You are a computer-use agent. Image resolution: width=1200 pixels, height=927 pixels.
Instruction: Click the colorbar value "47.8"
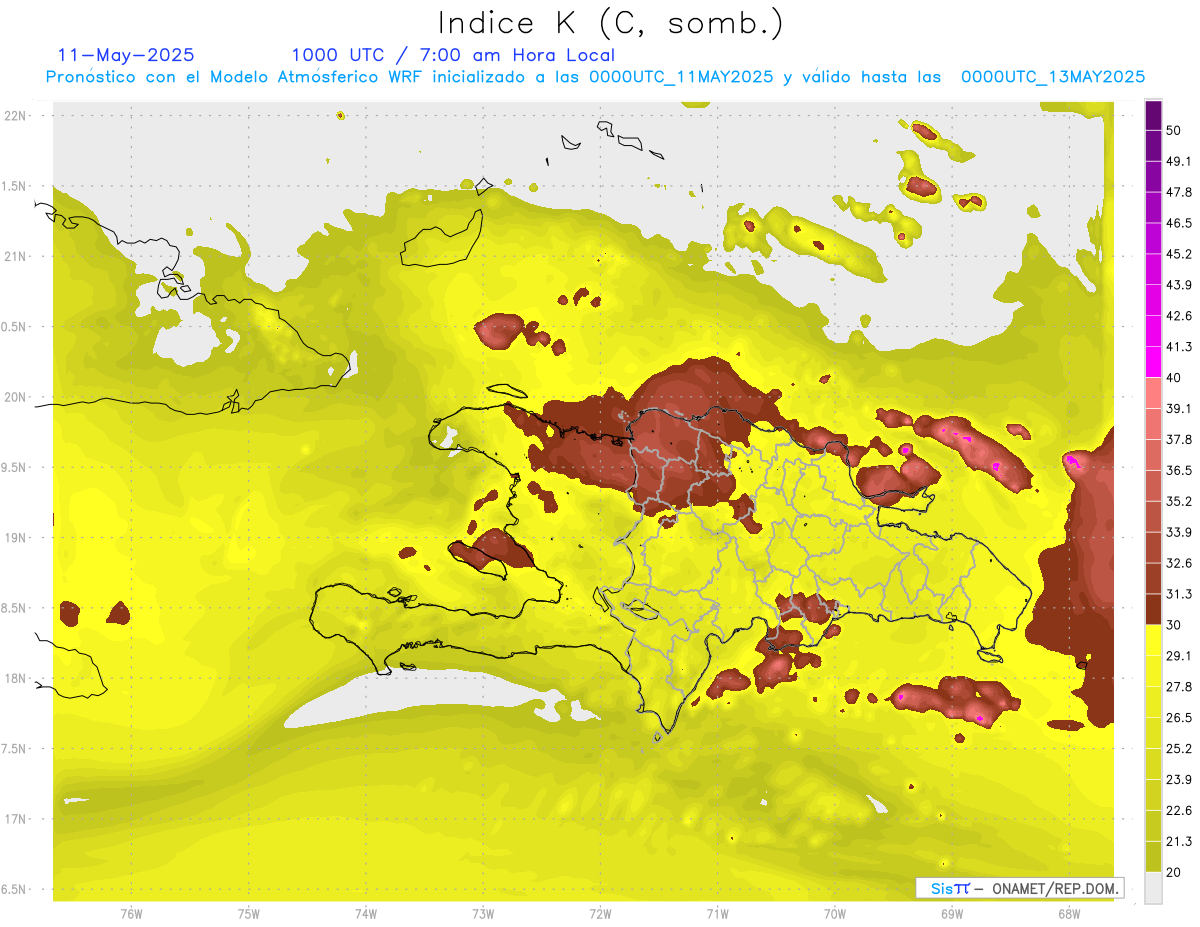tap(1179, 192)
